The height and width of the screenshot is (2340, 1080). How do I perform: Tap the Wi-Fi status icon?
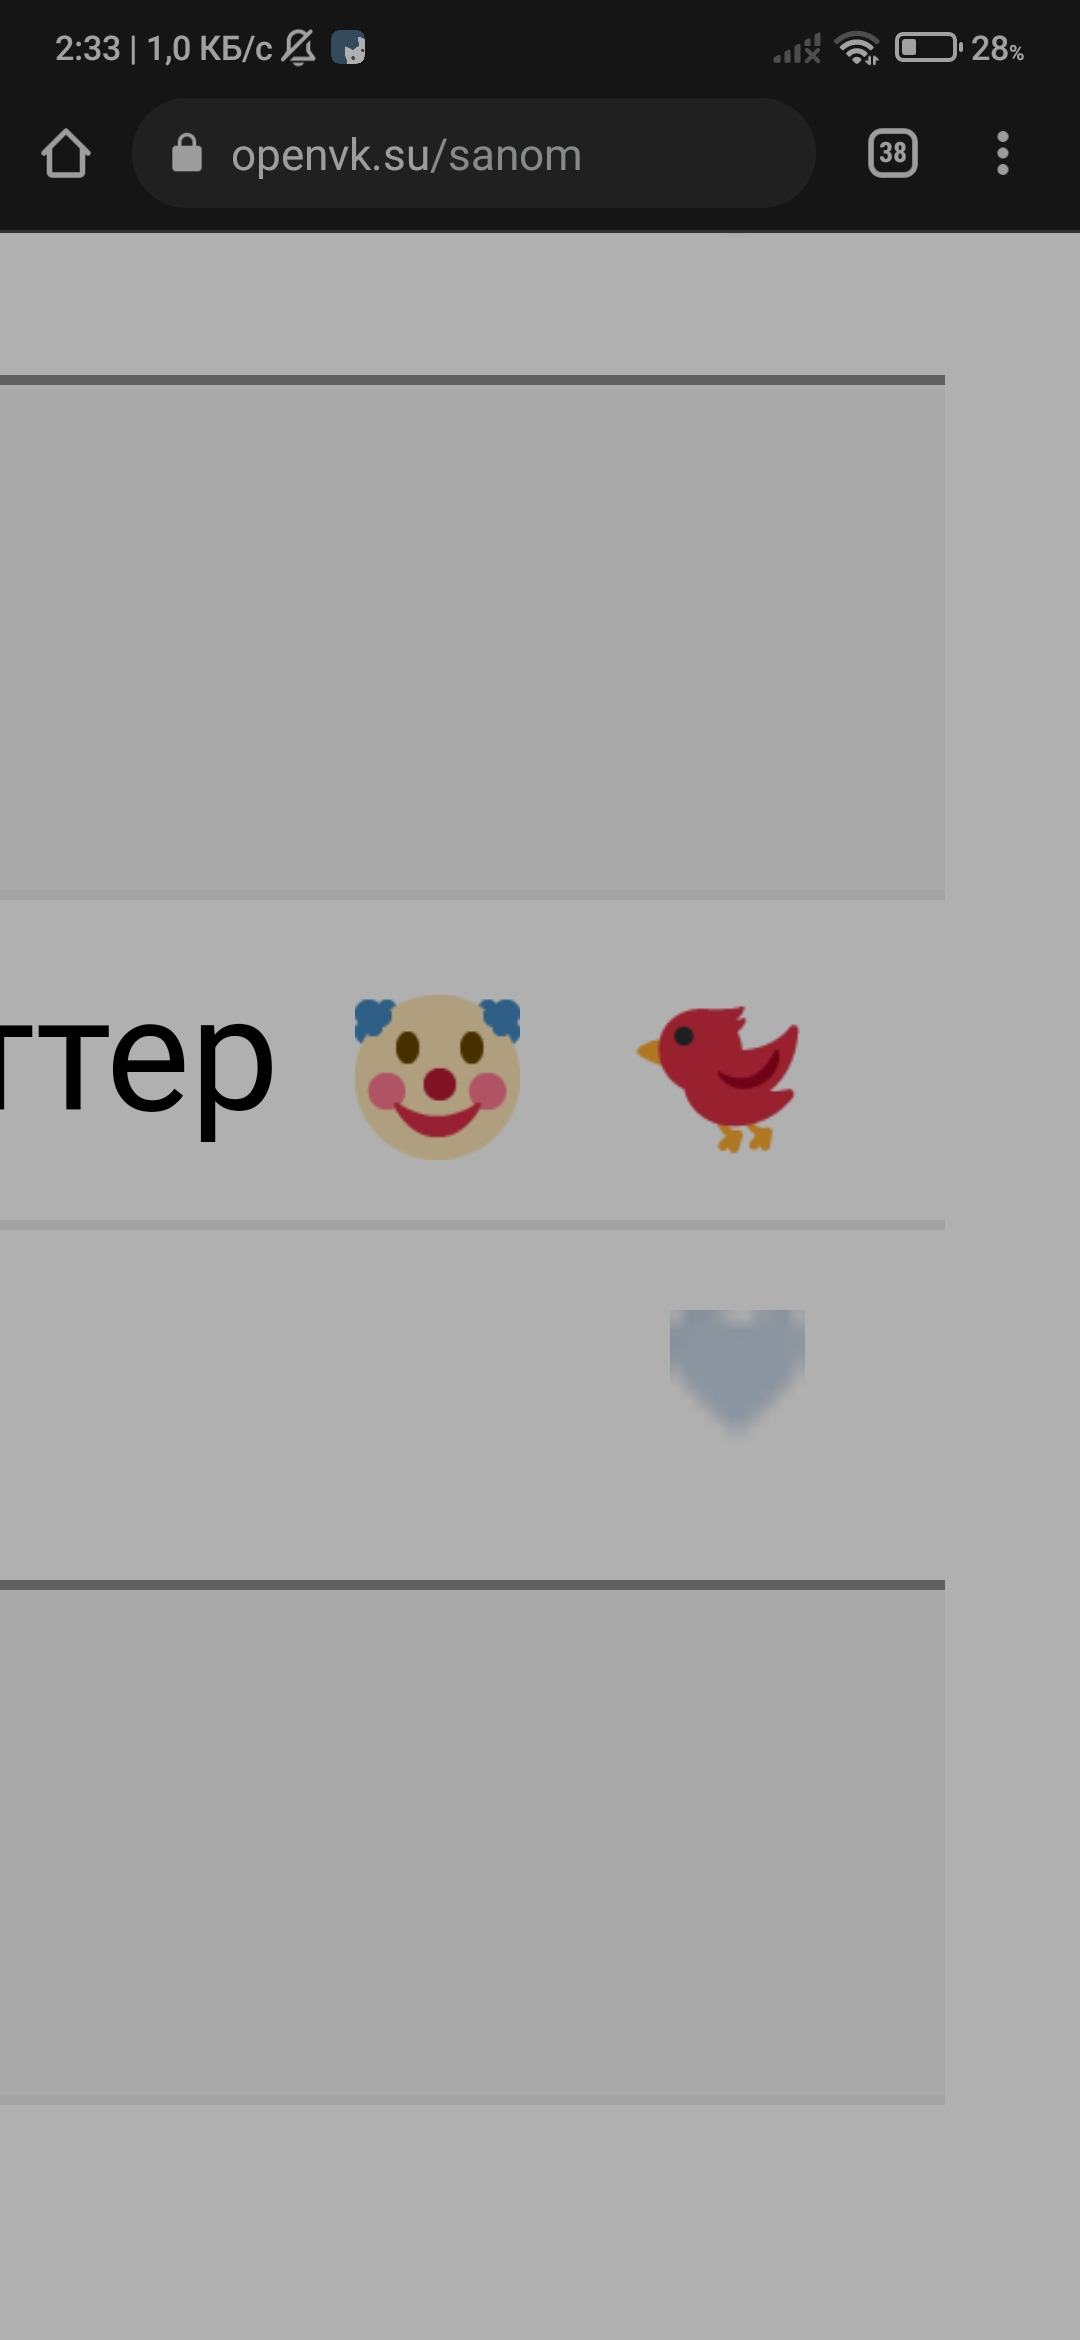click(858, 47)
